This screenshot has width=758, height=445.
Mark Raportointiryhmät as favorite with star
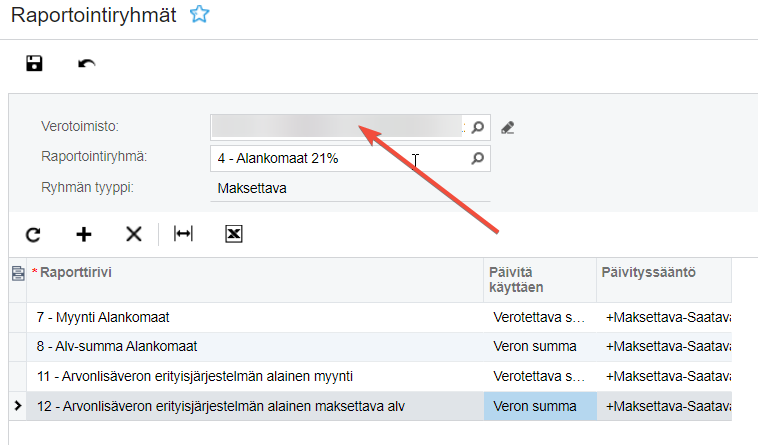point(200,15)
